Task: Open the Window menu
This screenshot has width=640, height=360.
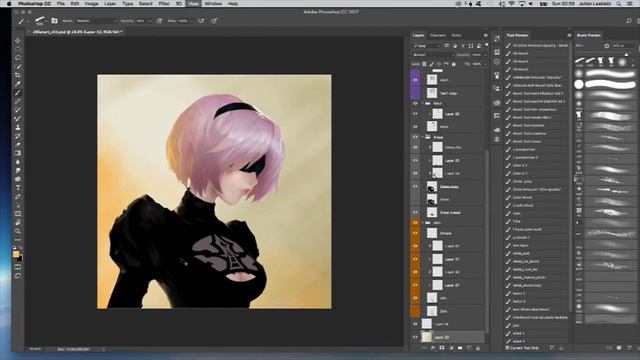Action: 213,4
